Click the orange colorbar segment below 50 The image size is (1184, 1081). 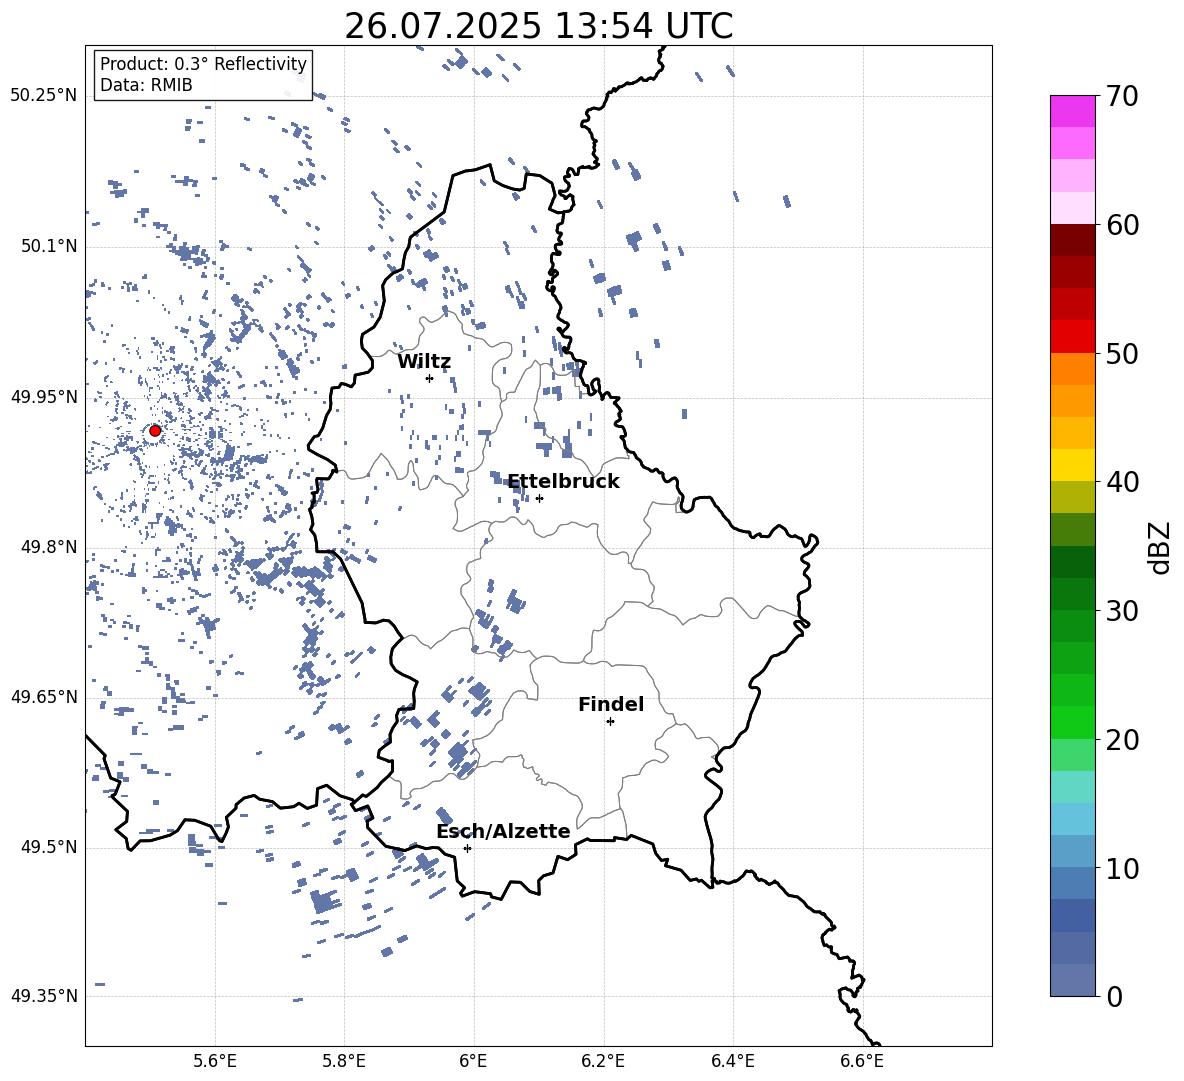coord(1072,368)
